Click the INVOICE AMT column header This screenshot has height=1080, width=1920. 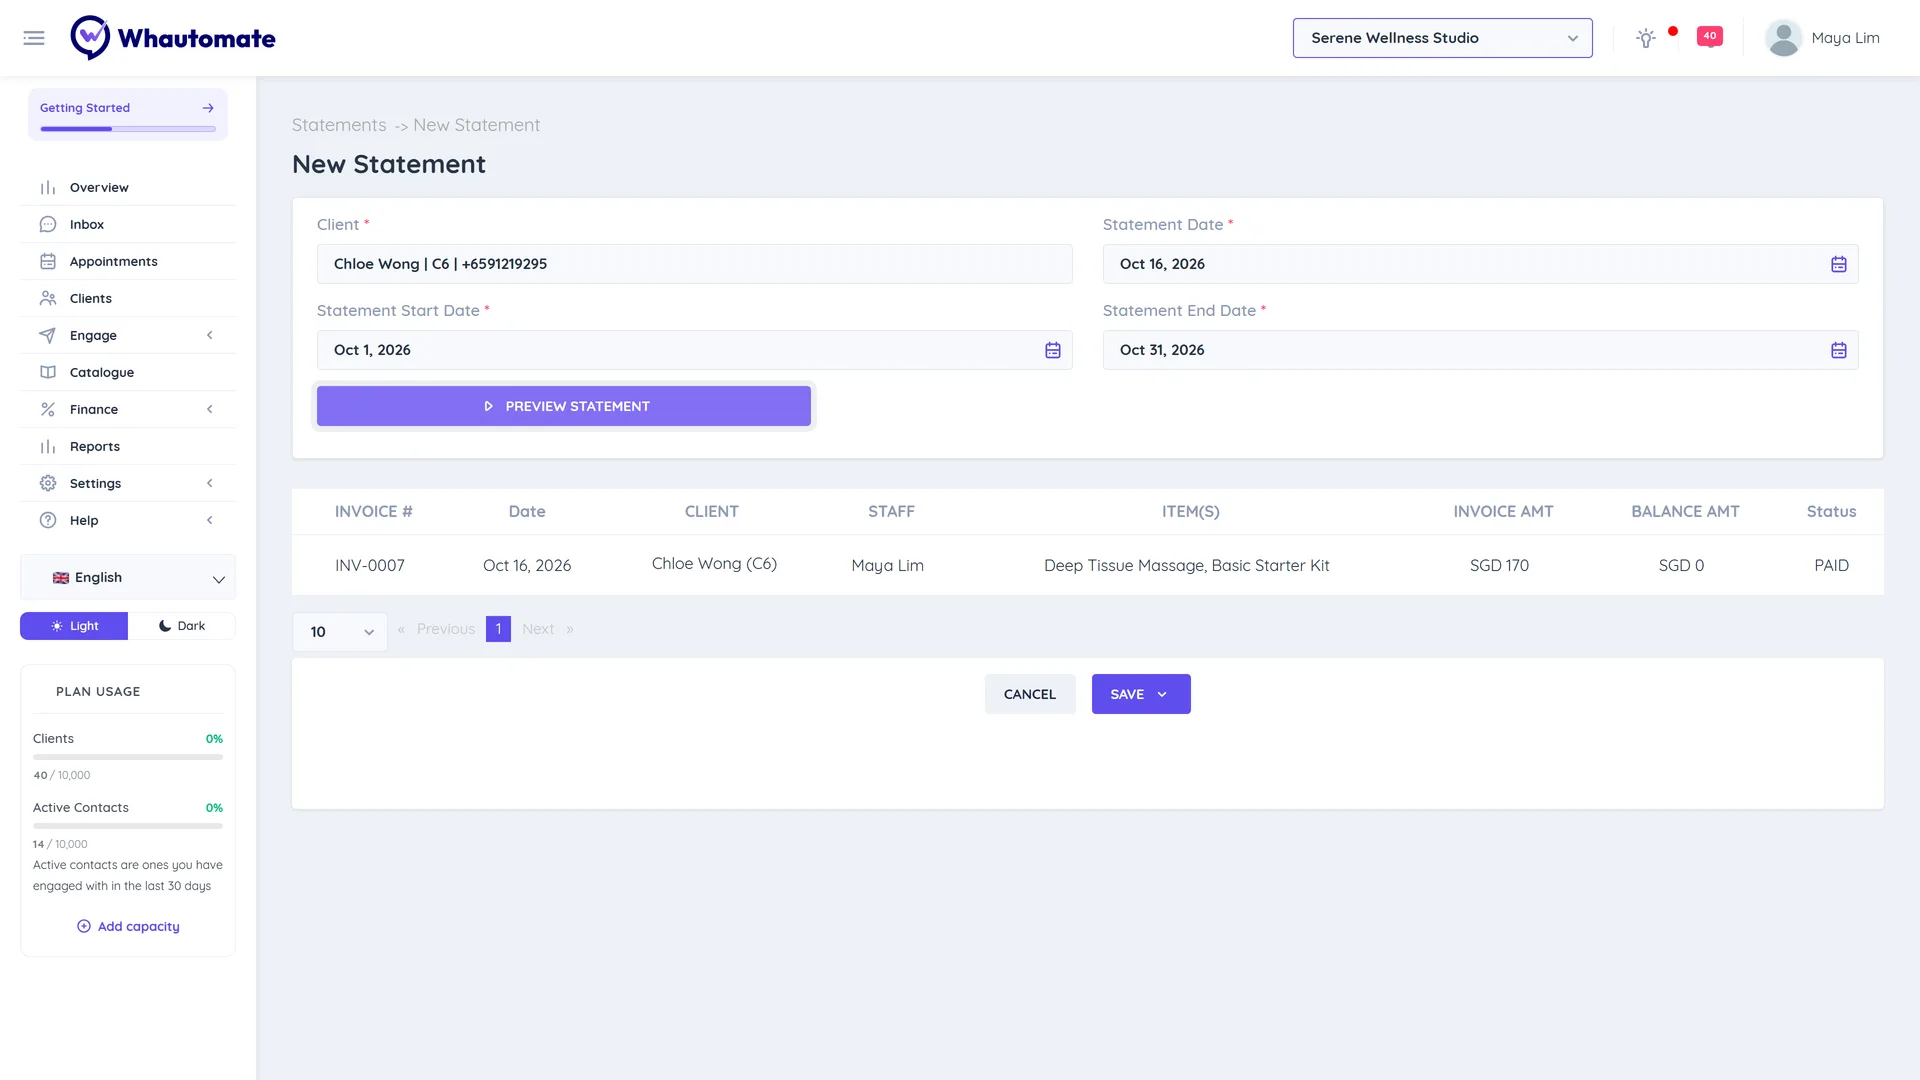tap(1503, 512)
